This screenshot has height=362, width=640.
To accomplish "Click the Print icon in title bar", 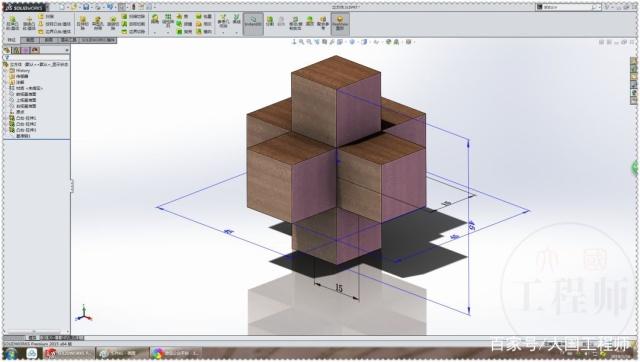I will pyautogui.click(x=98, y=7).
